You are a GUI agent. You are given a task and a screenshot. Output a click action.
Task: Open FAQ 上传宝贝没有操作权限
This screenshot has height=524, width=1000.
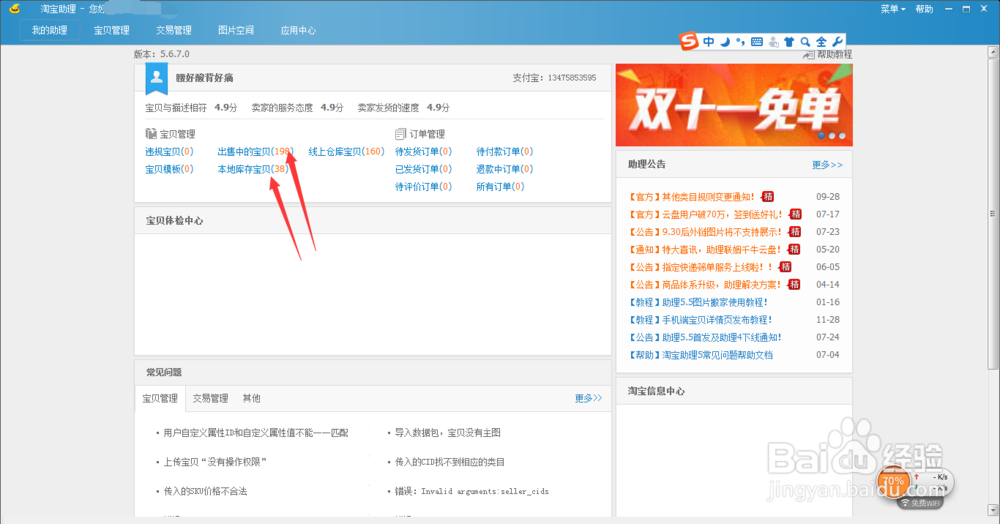(215, 462)
